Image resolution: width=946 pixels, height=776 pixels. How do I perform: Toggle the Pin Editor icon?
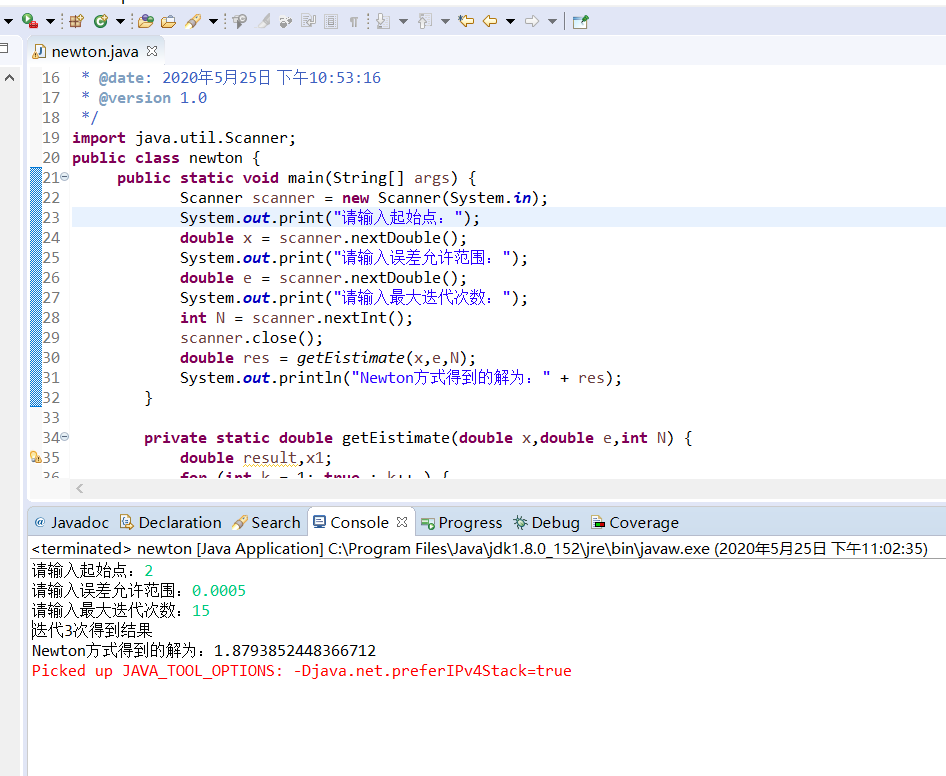click(580, 22)
